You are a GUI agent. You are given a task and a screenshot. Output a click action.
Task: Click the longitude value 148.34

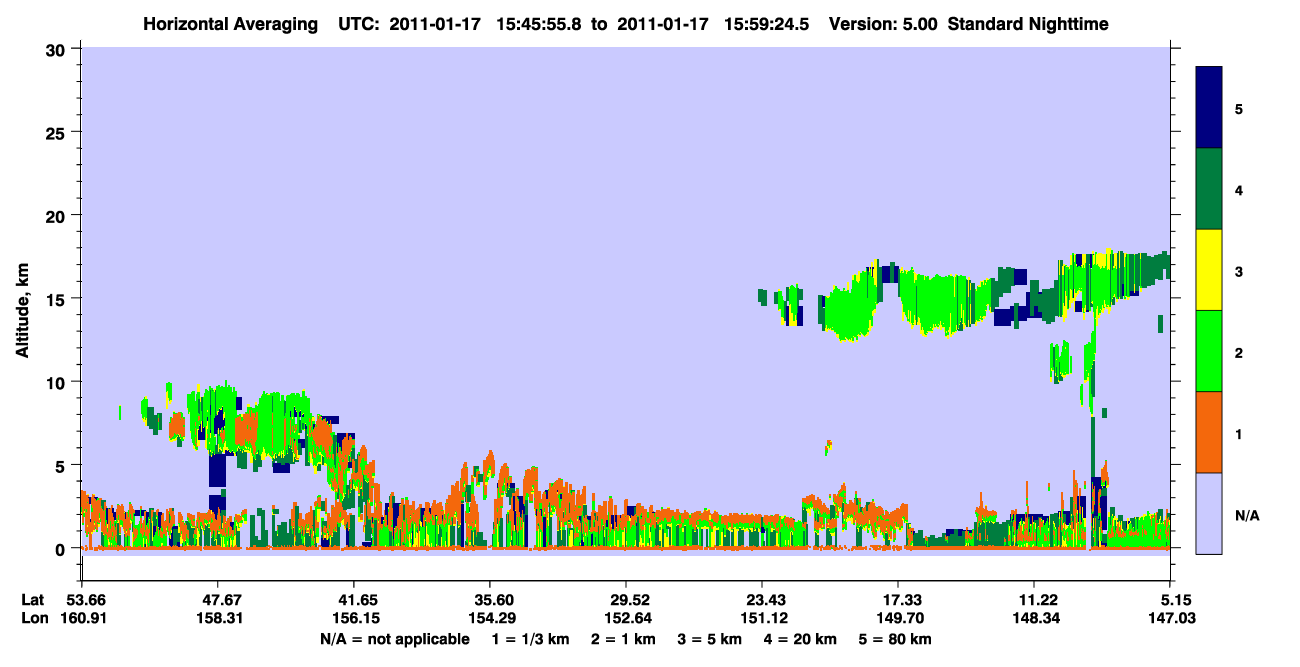(x=1034, y=619)
